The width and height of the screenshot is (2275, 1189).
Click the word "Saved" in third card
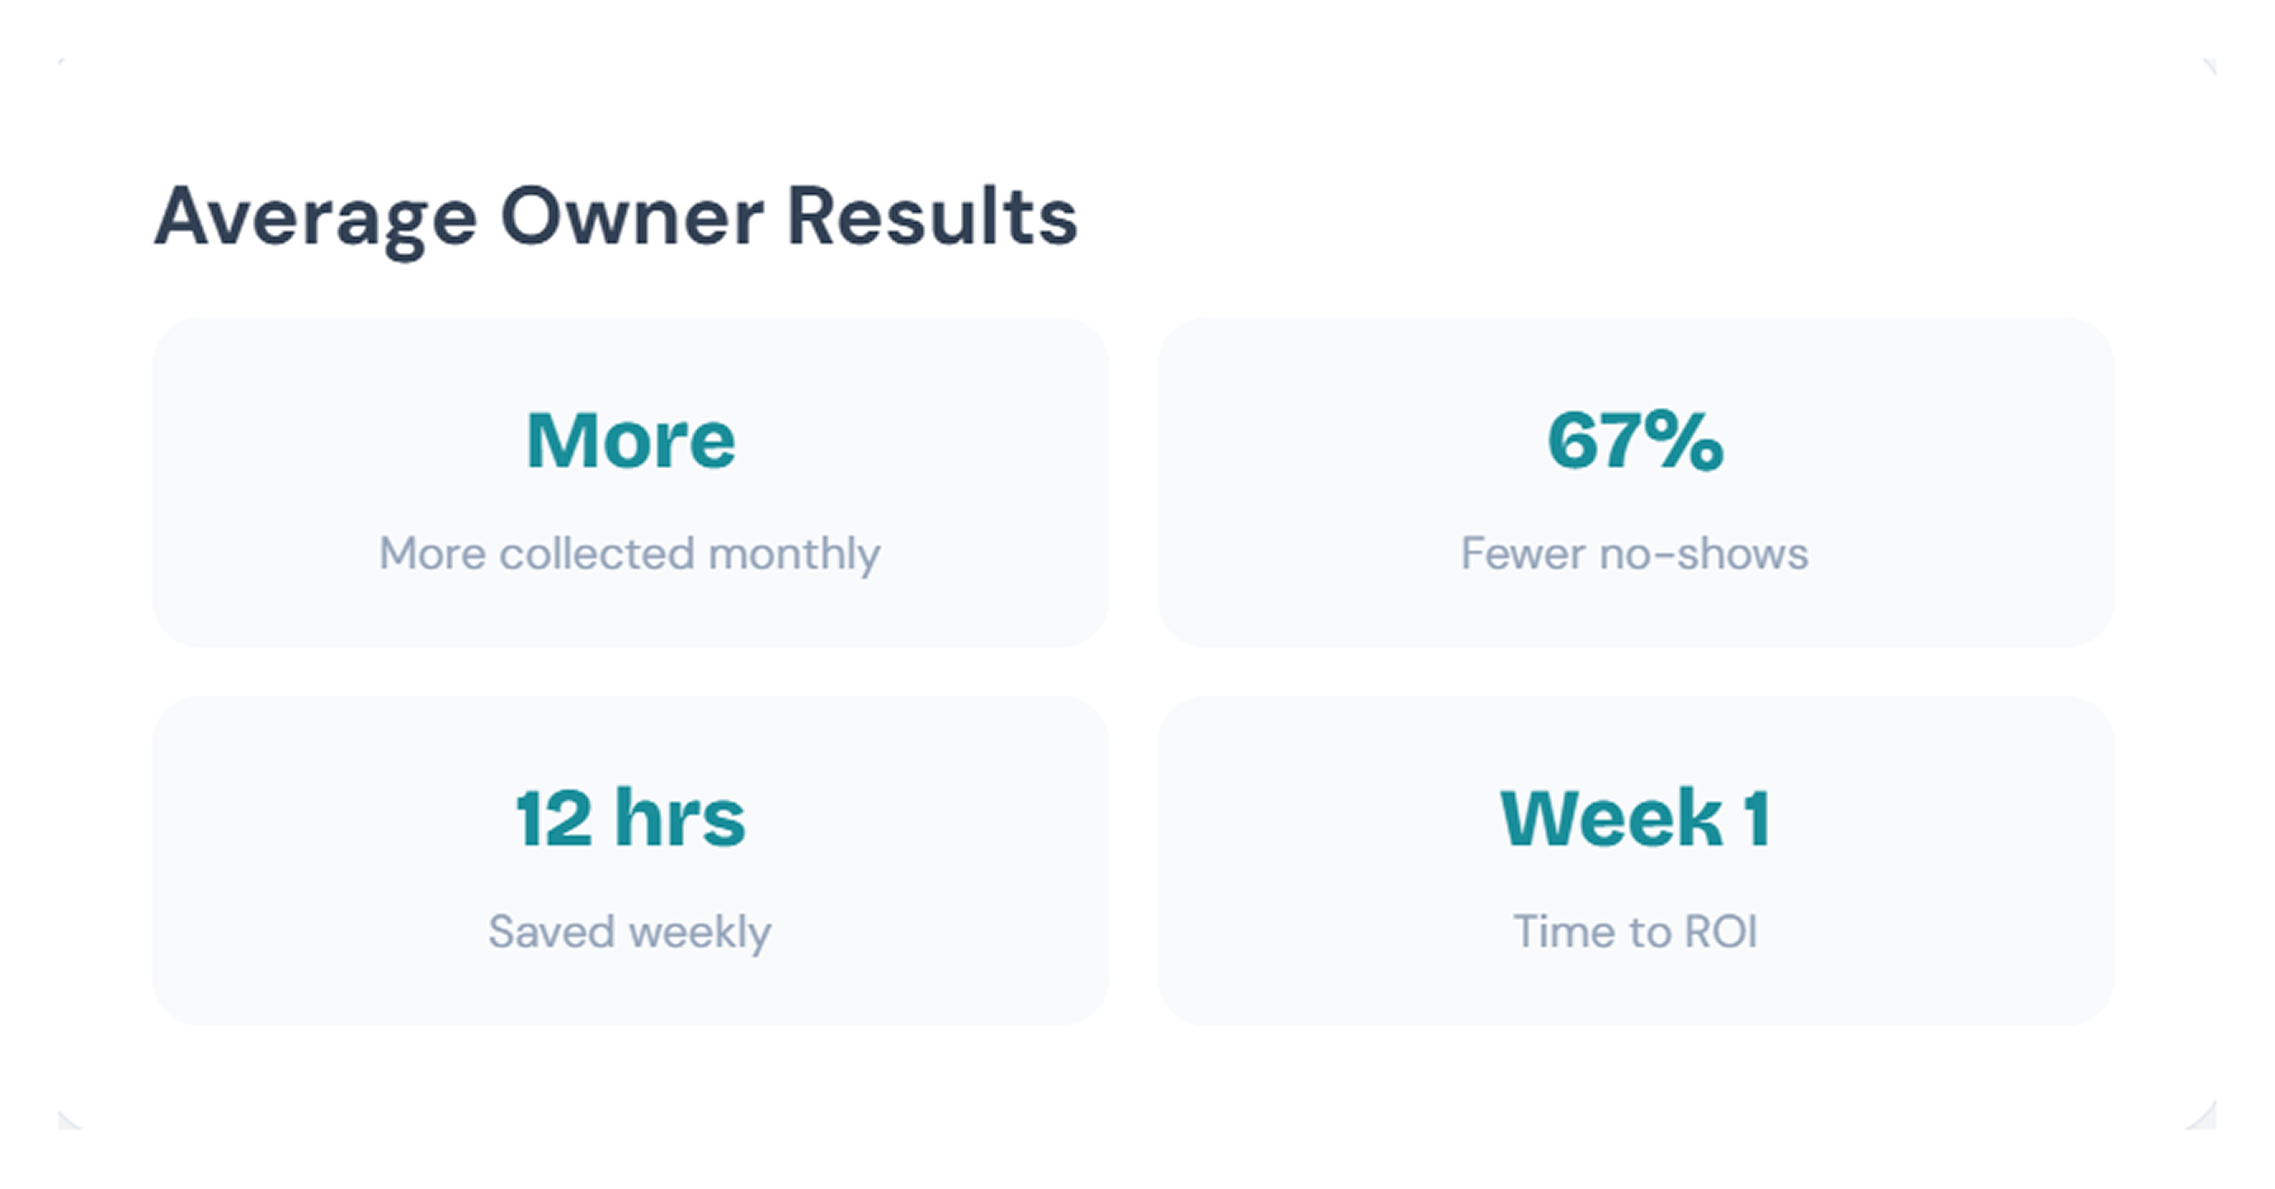(551, 932)
